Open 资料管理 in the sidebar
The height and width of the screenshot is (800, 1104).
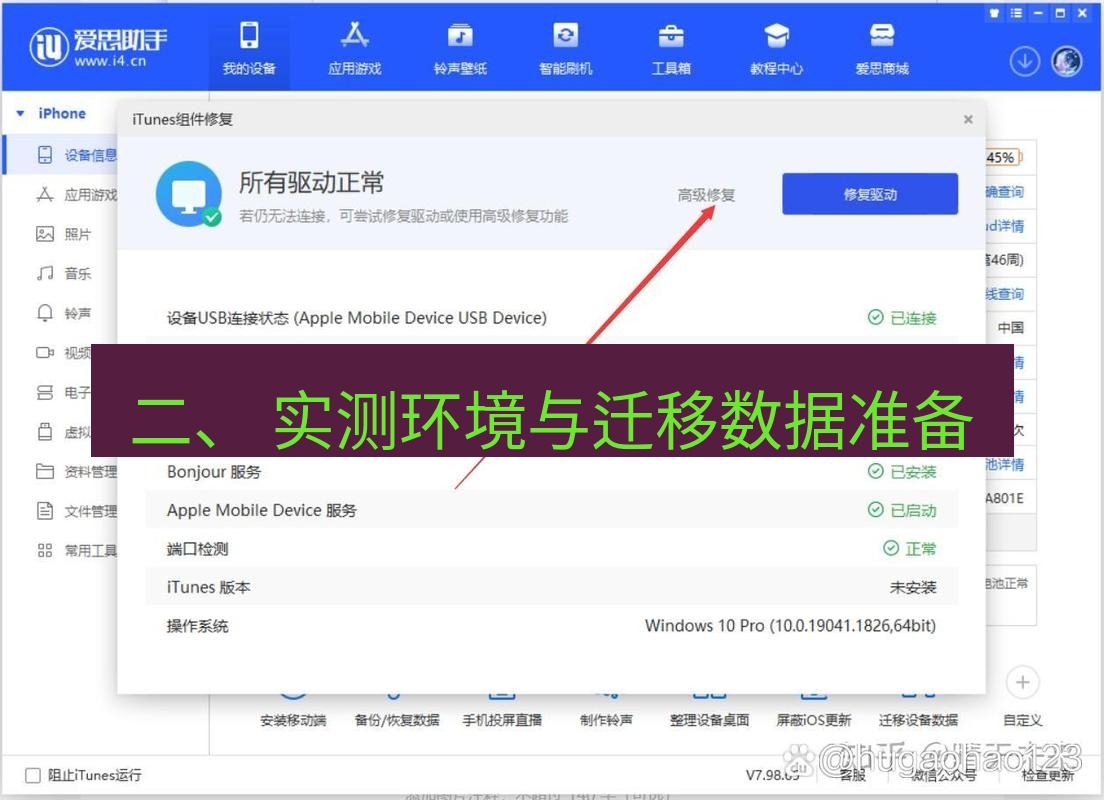pos(76,472)
